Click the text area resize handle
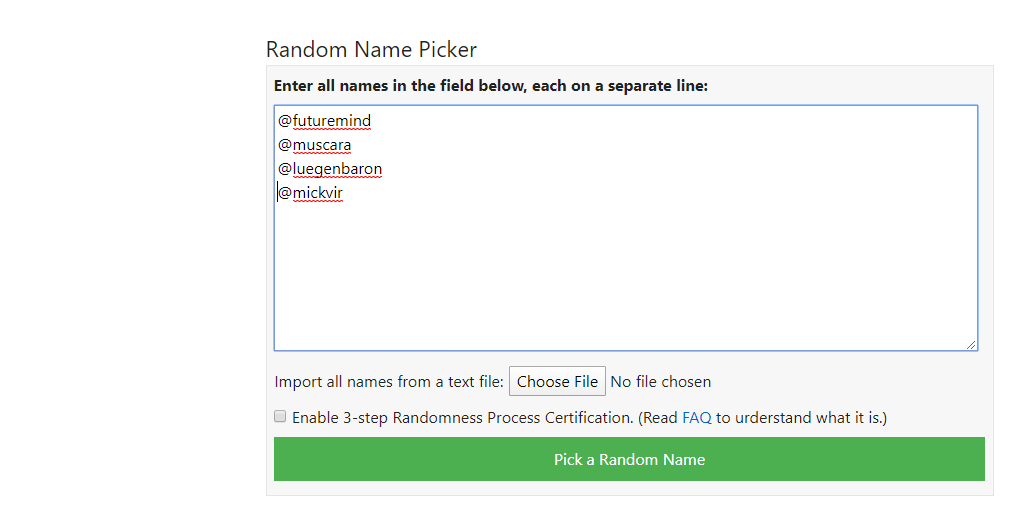The image size is (1021, 510). point(971,344)
